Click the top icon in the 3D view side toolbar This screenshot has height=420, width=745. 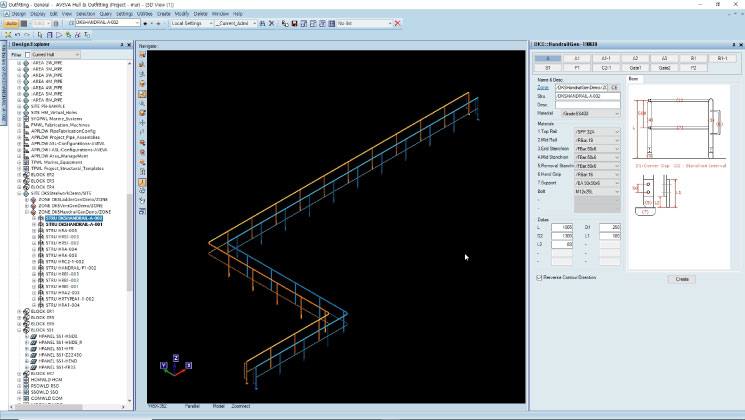142,55
